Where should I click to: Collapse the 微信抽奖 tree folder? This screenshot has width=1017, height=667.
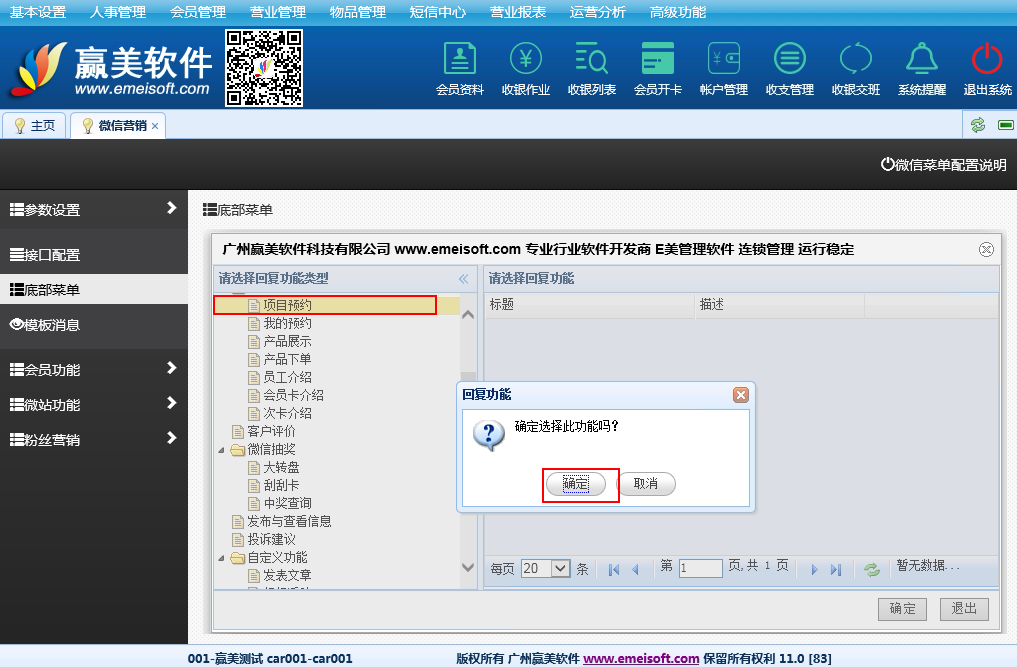[222, 450]
